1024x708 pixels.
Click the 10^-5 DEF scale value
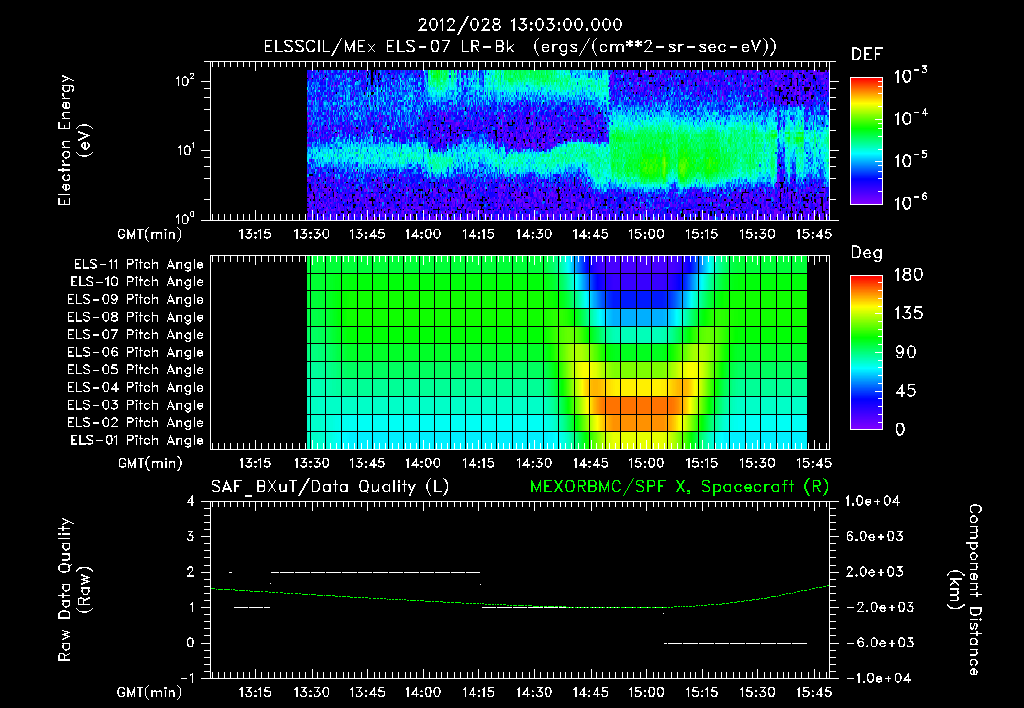pos(910,159)
